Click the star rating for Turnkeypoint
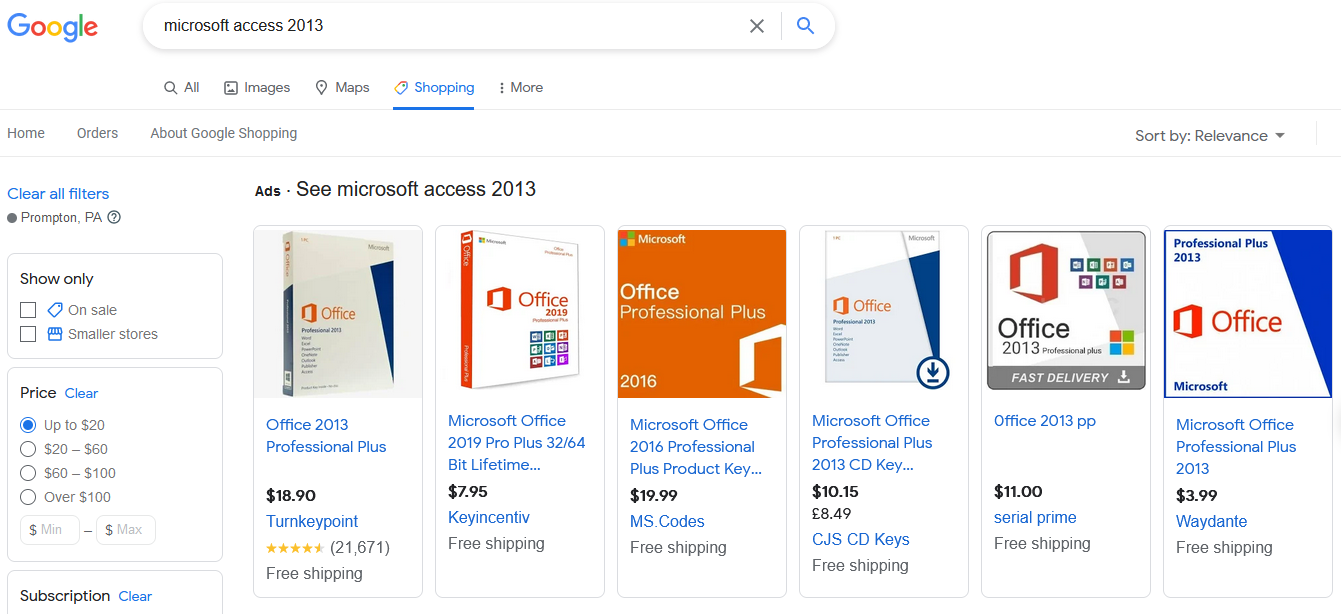The width and height of the screenshot is (1341, 614). (x=295, y=548)
